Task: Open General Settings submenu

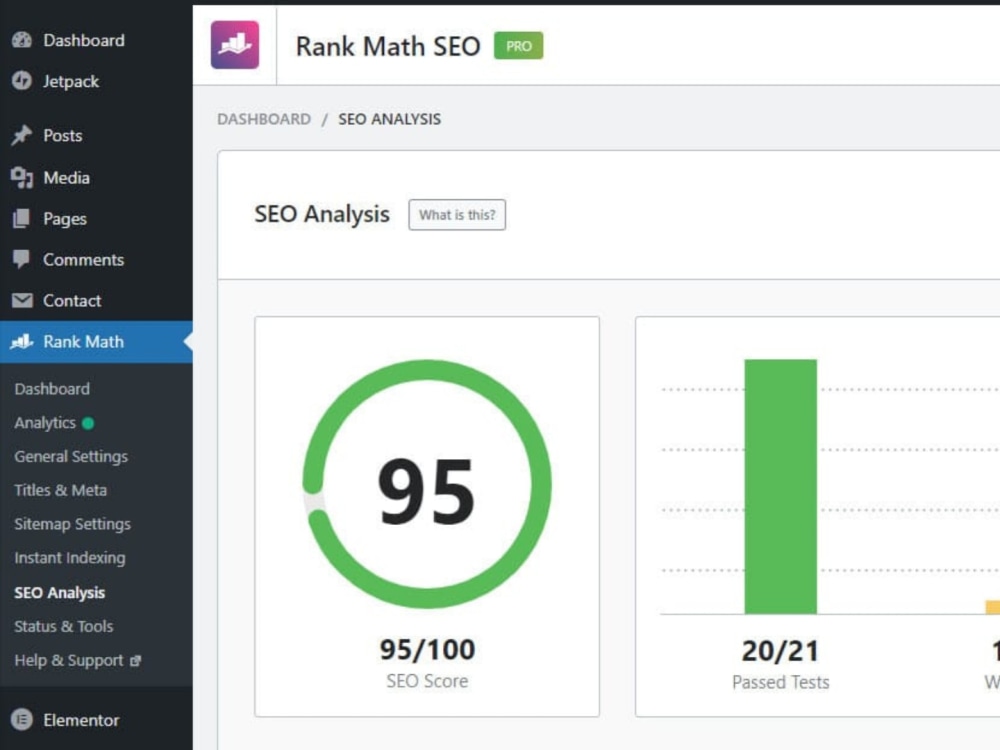Action: [71, 457]
